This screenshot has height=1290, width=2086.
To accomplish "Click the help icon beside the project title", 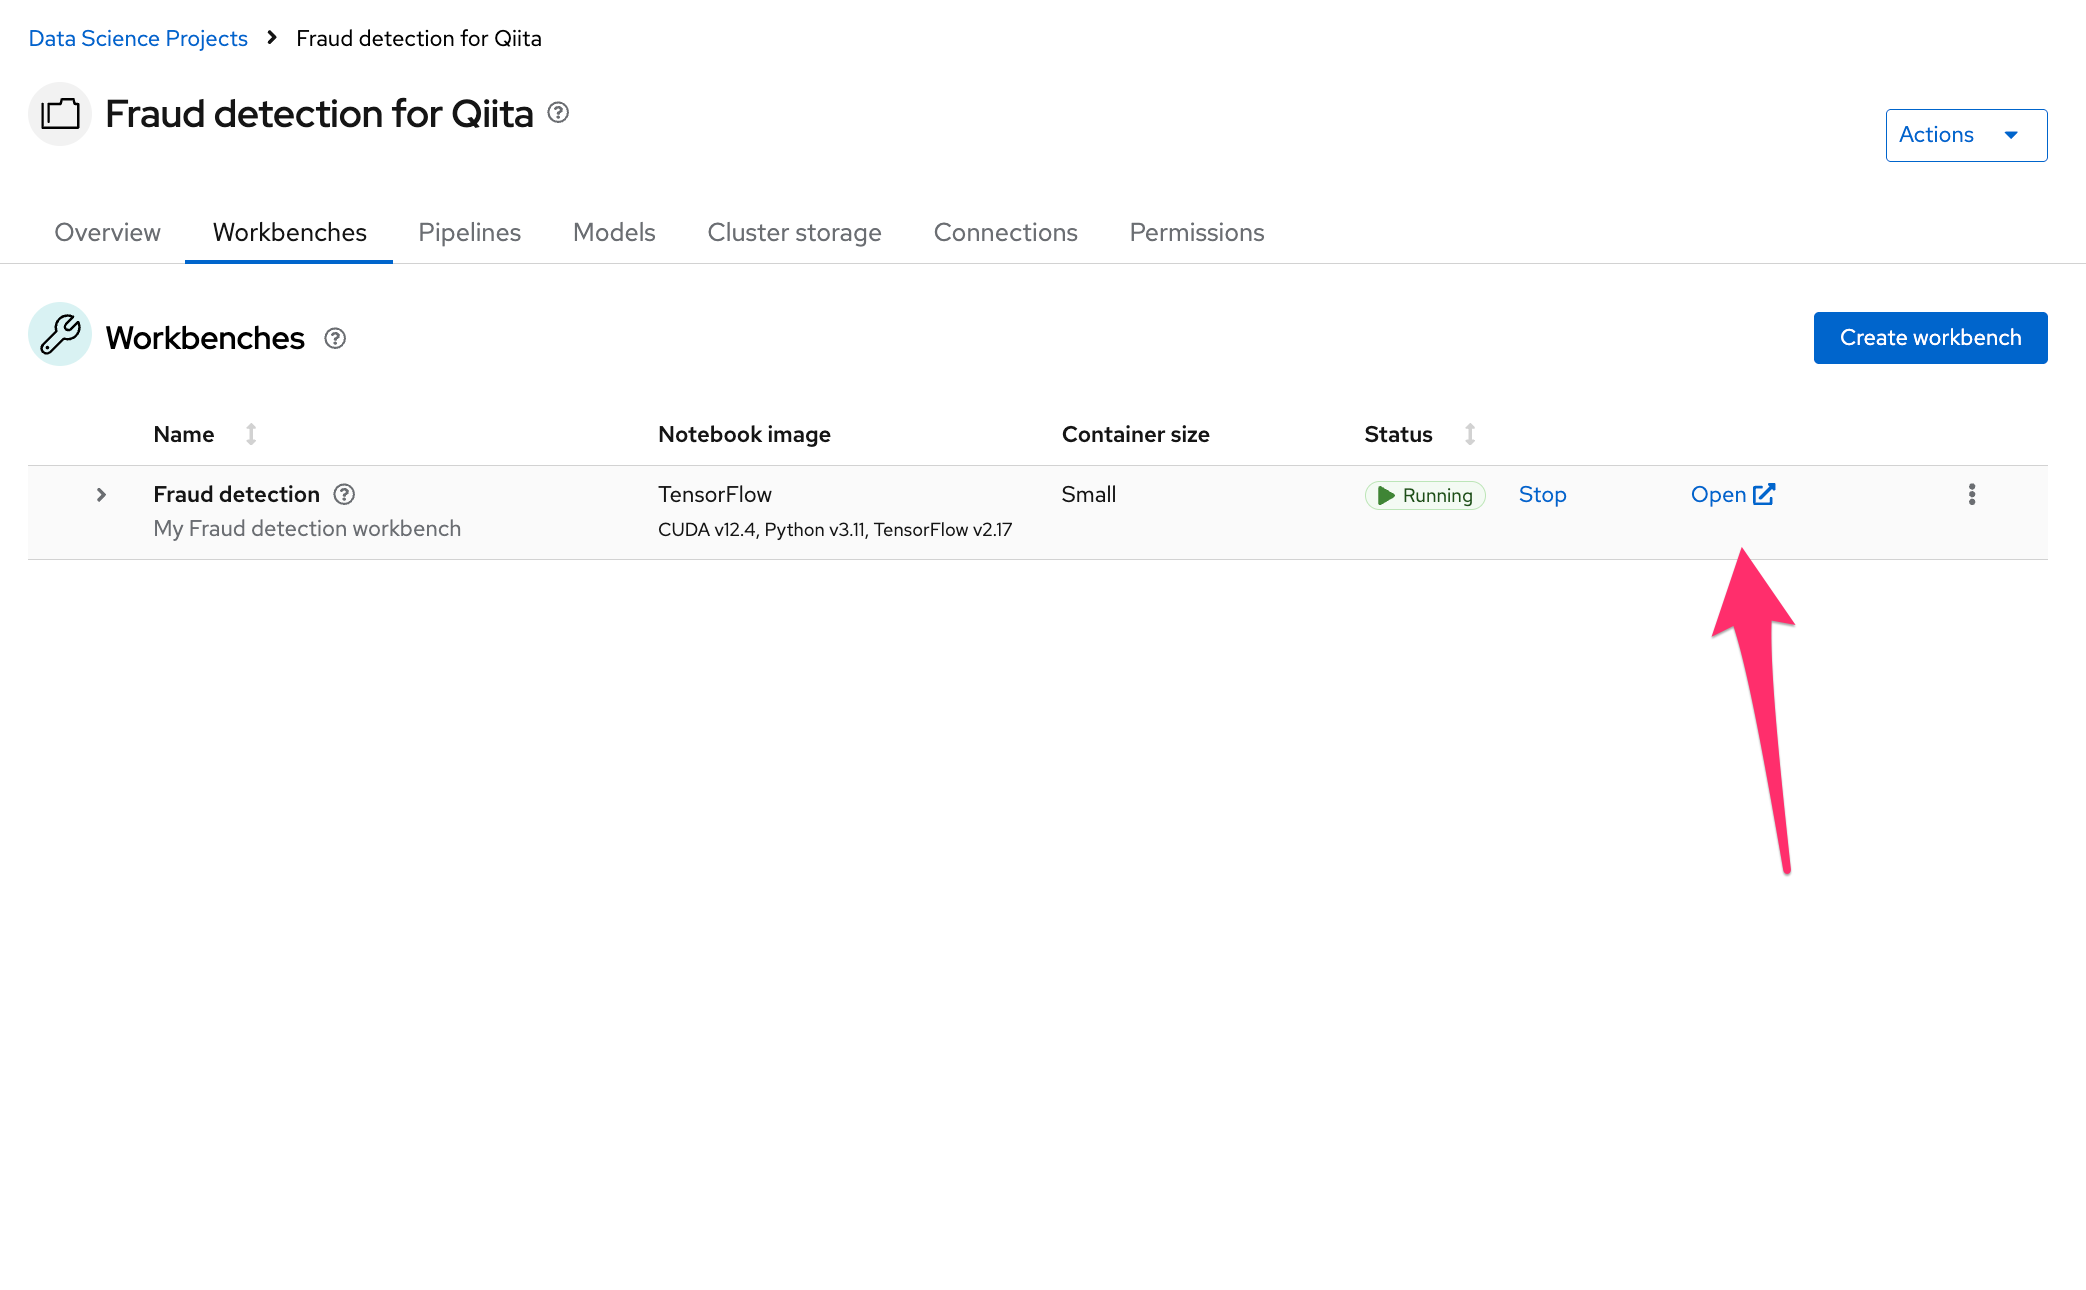I will 558,113.
